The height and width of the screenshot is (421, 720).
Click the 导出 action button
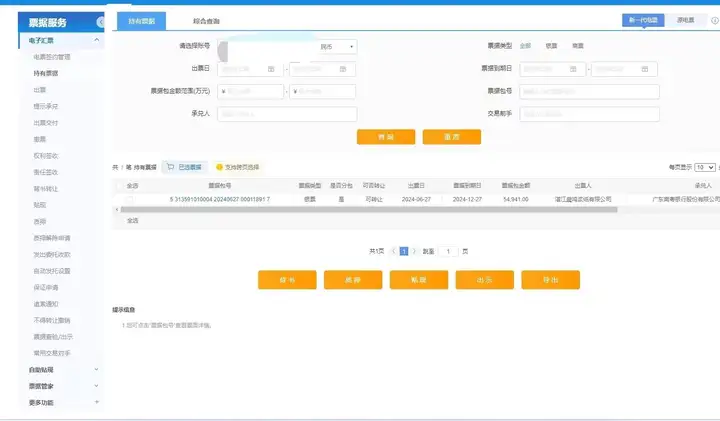(x=551, y=280)
